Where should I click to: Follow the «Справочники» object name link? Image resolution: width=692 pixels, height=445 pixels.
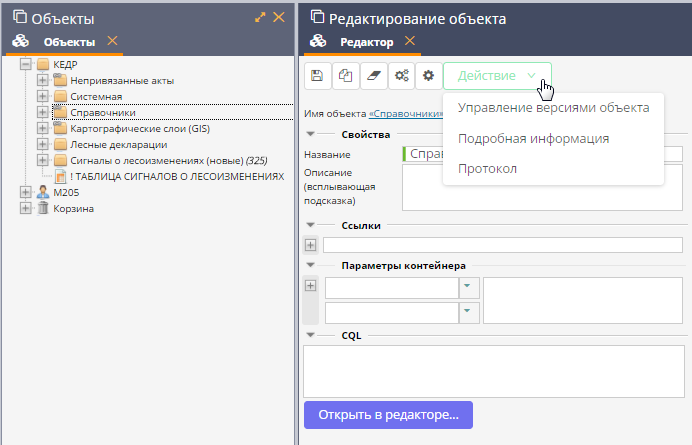(406, 115)
